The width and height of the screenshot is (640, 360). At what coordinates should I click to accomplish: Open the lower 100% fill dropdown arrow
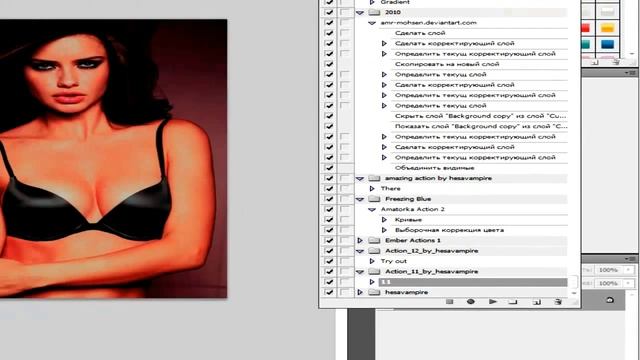[629, 283]
